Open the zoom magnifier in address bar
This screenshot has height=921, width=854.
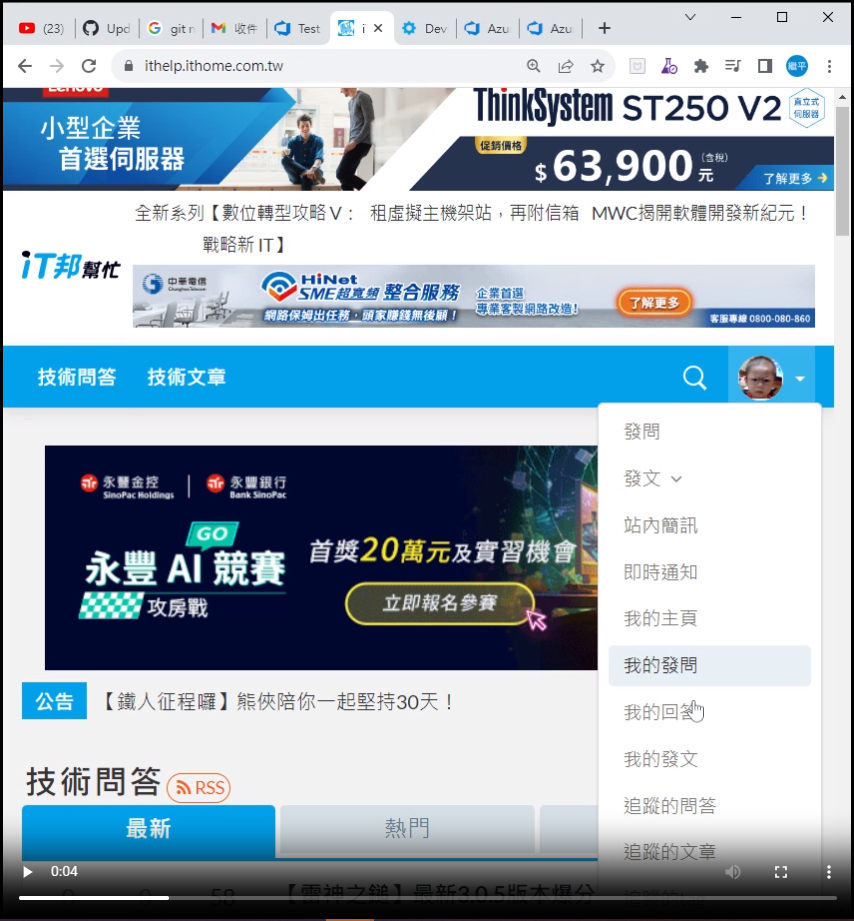tap(533, 66)
